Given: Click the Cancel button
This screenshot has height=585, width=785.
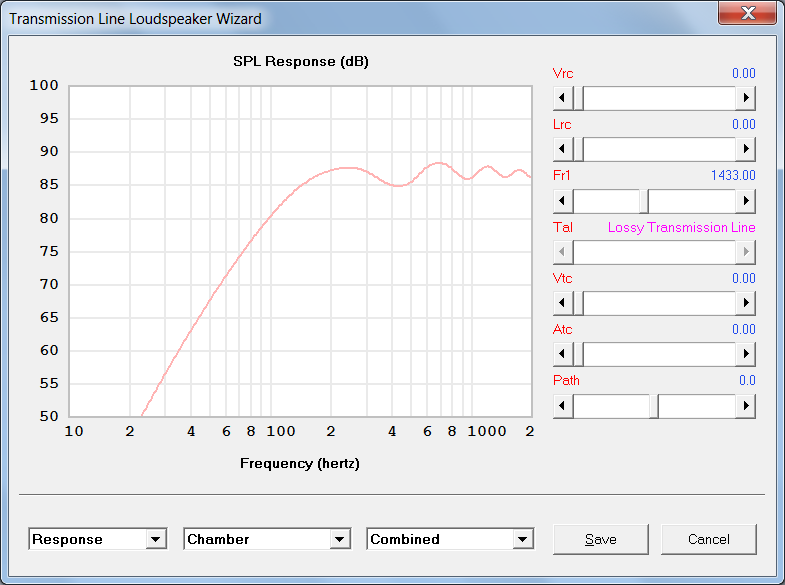Looking at the screenshot, I should 708,539.
